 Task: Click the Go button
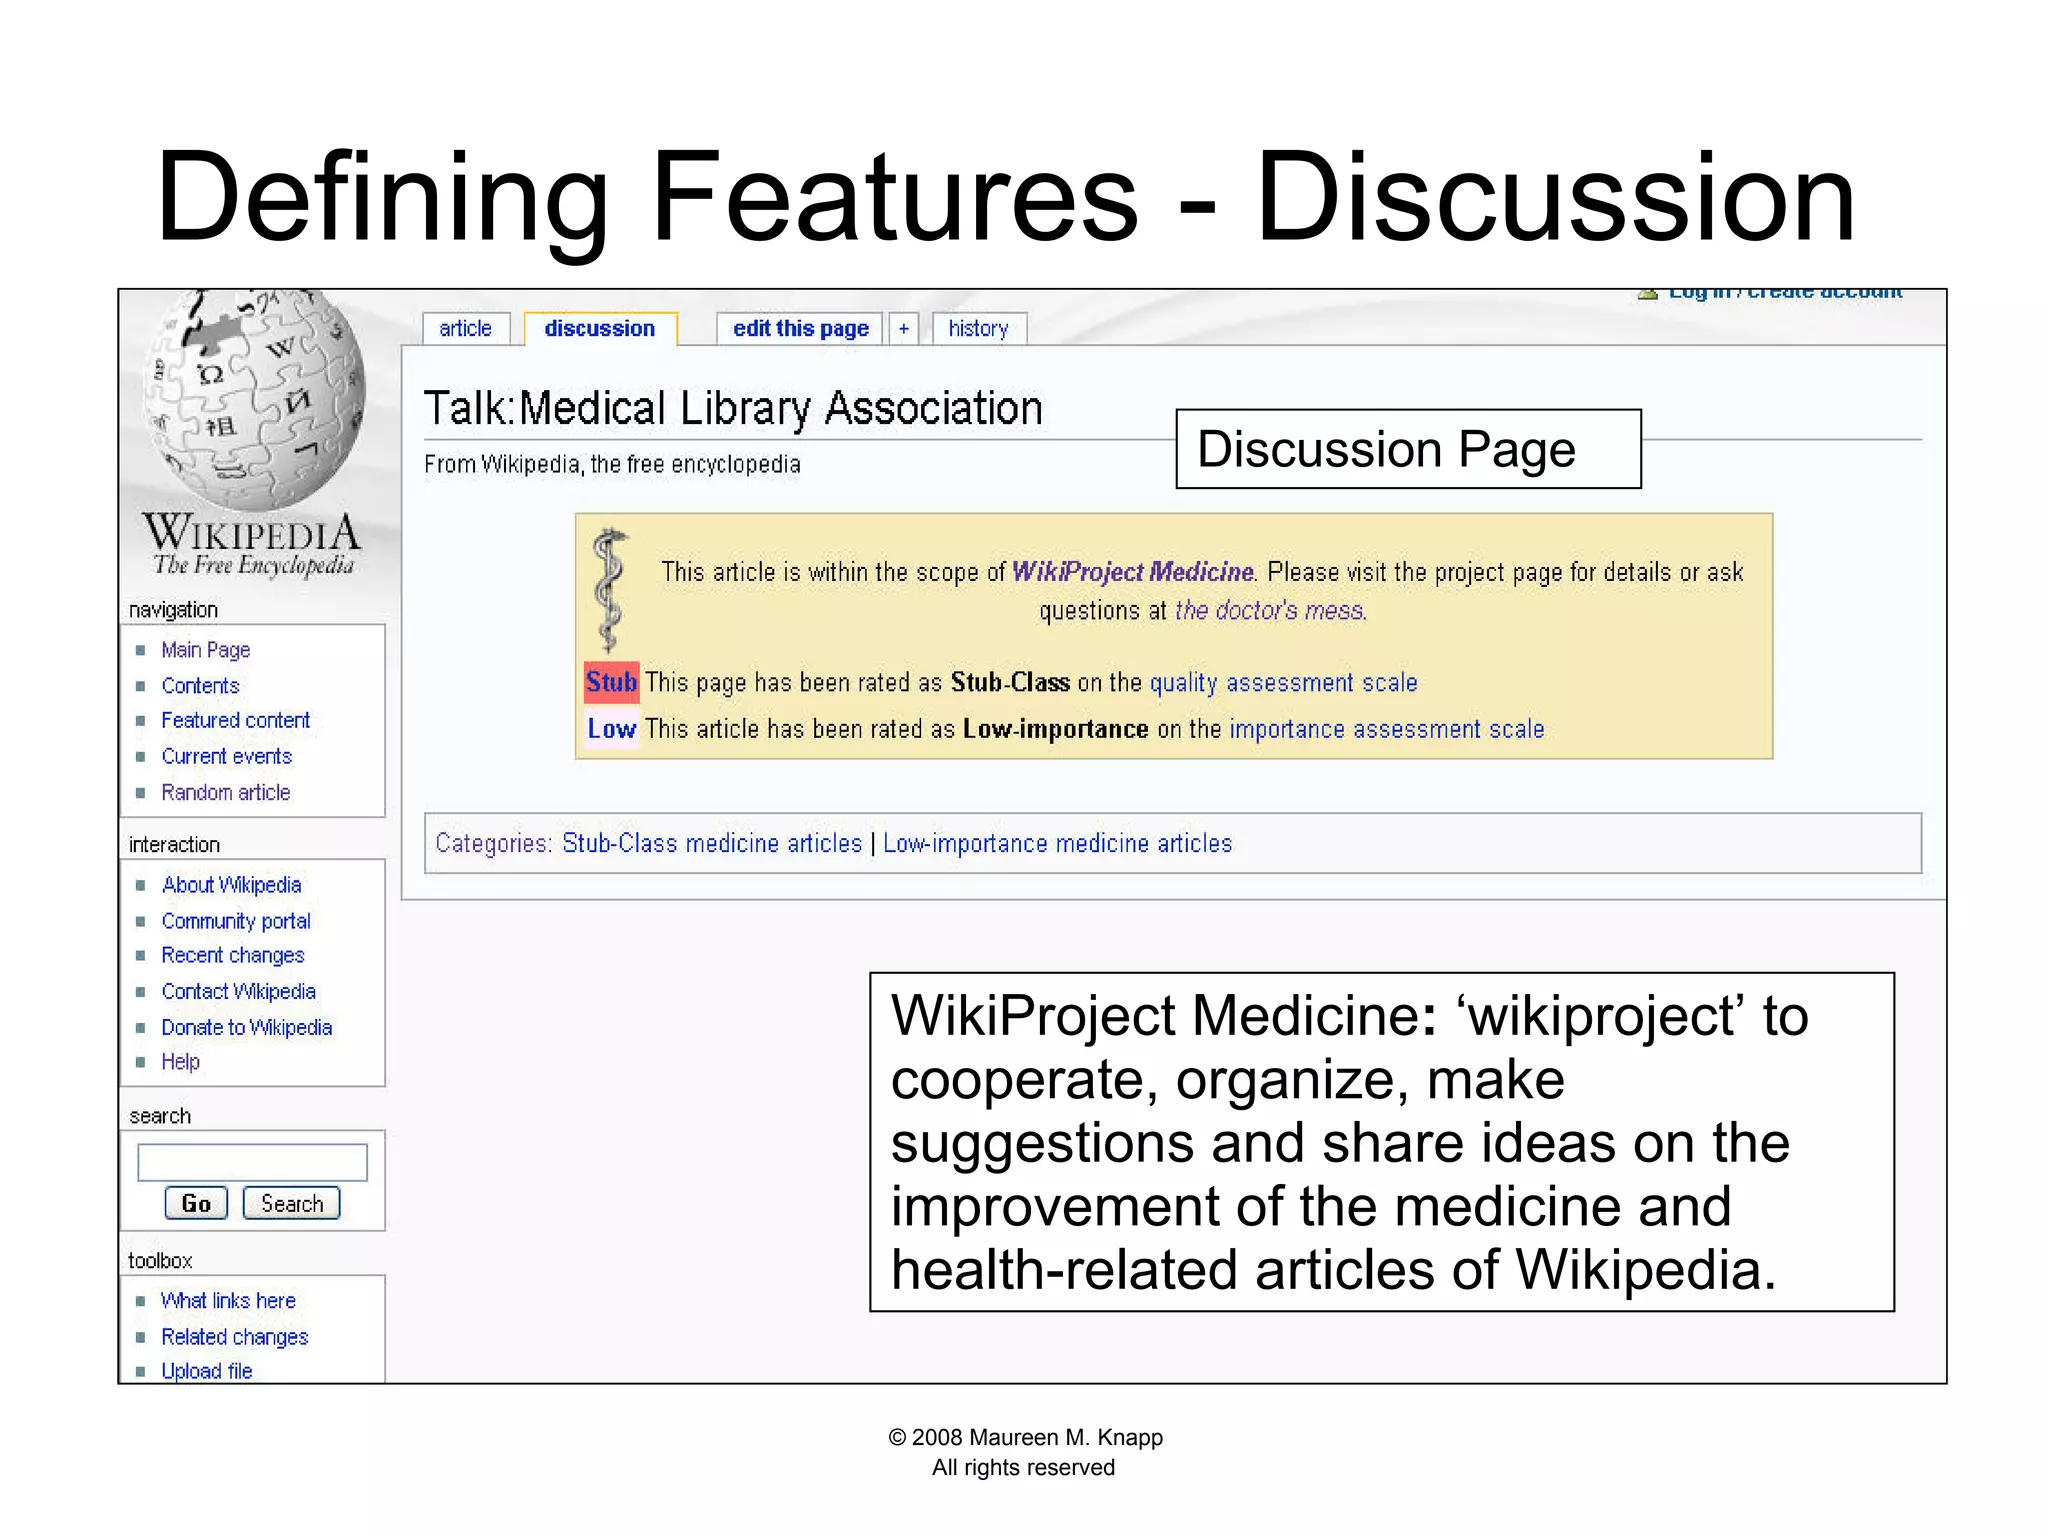pos(196,1203)
